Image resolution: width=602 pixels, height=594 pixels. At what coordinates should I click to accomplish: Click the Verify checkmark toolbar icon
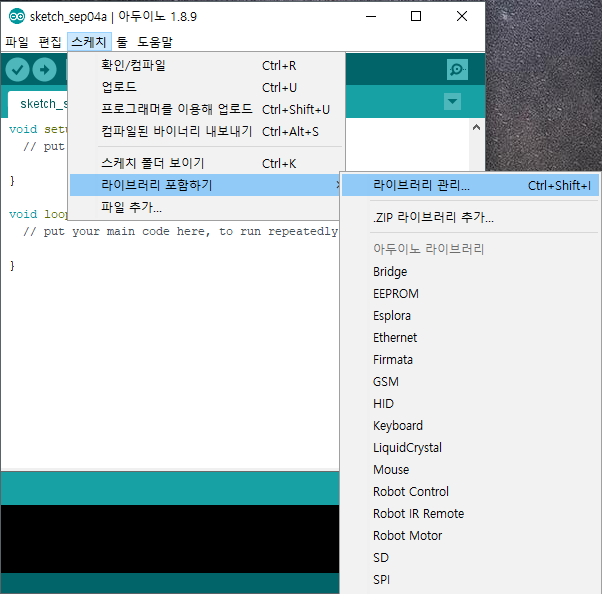tap(17, 70)
